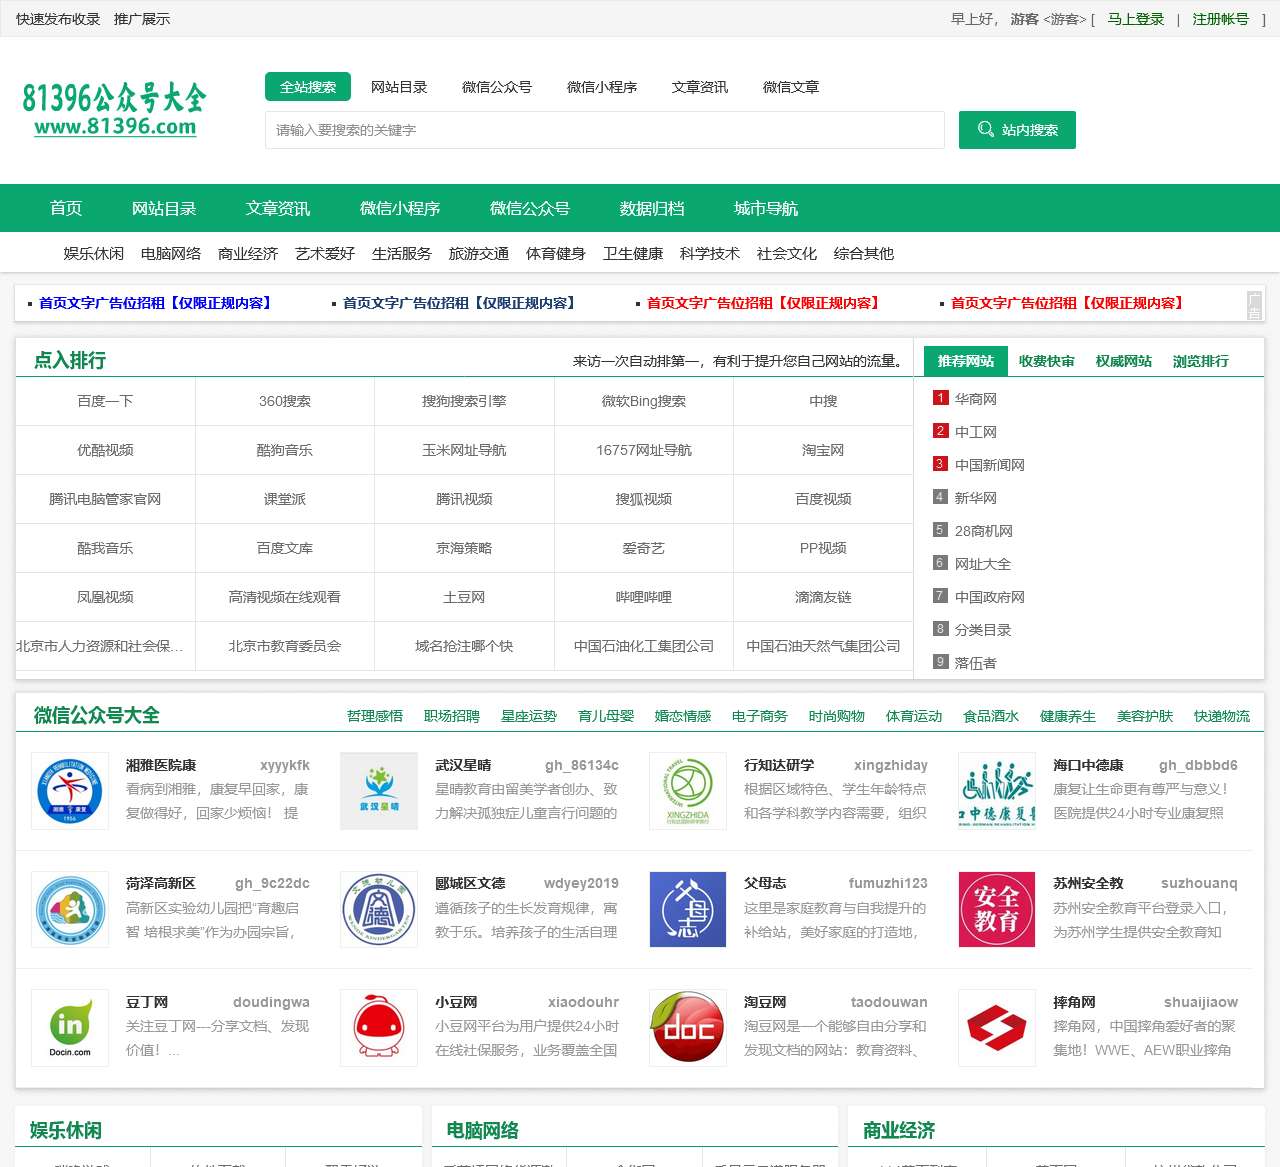Screen dimensions: 1280x1167
Task: Open the 豆丁网 Docin.com logo
Action: (x=70, y=1027)
